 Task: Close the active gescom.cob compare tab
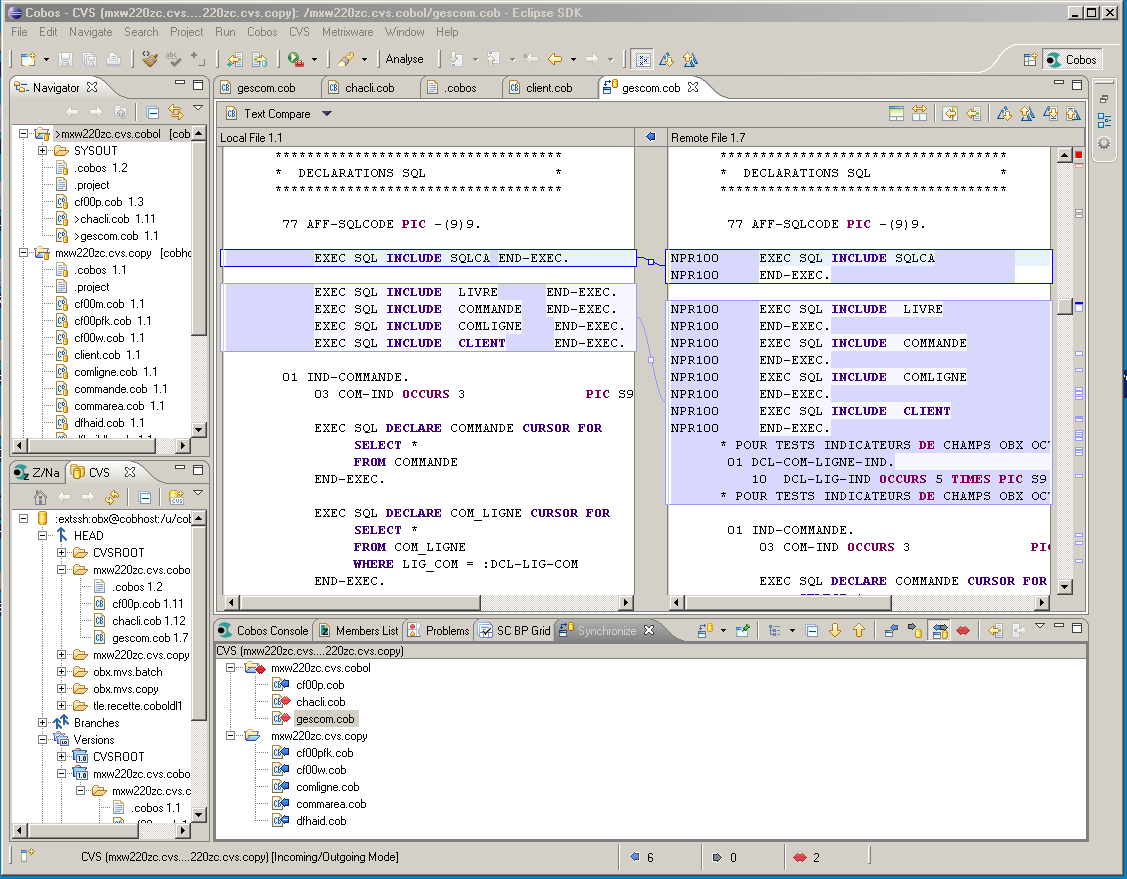coord(693,87)
